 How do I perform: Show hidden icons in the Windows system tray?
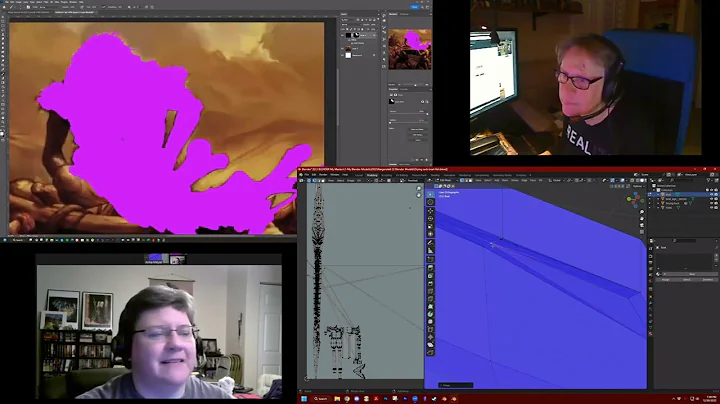[673, 398]
